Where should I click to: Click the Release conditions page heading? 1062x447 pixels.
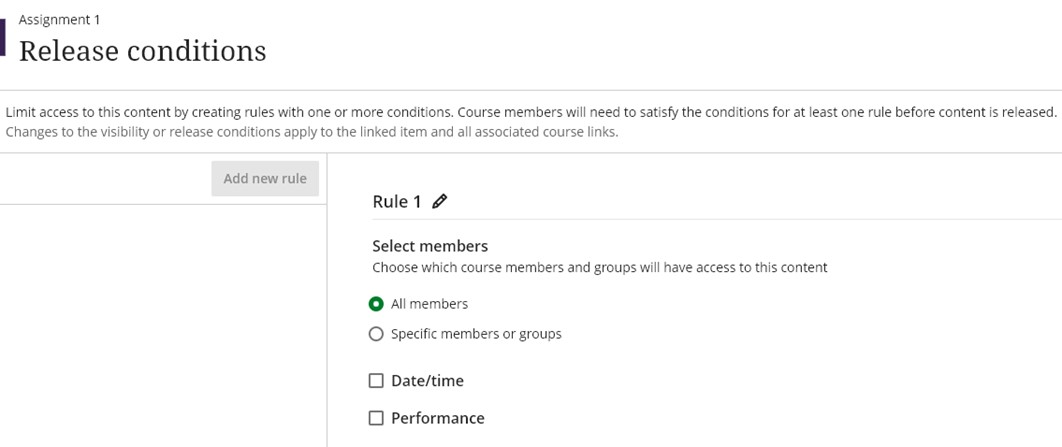click(142, 51)
